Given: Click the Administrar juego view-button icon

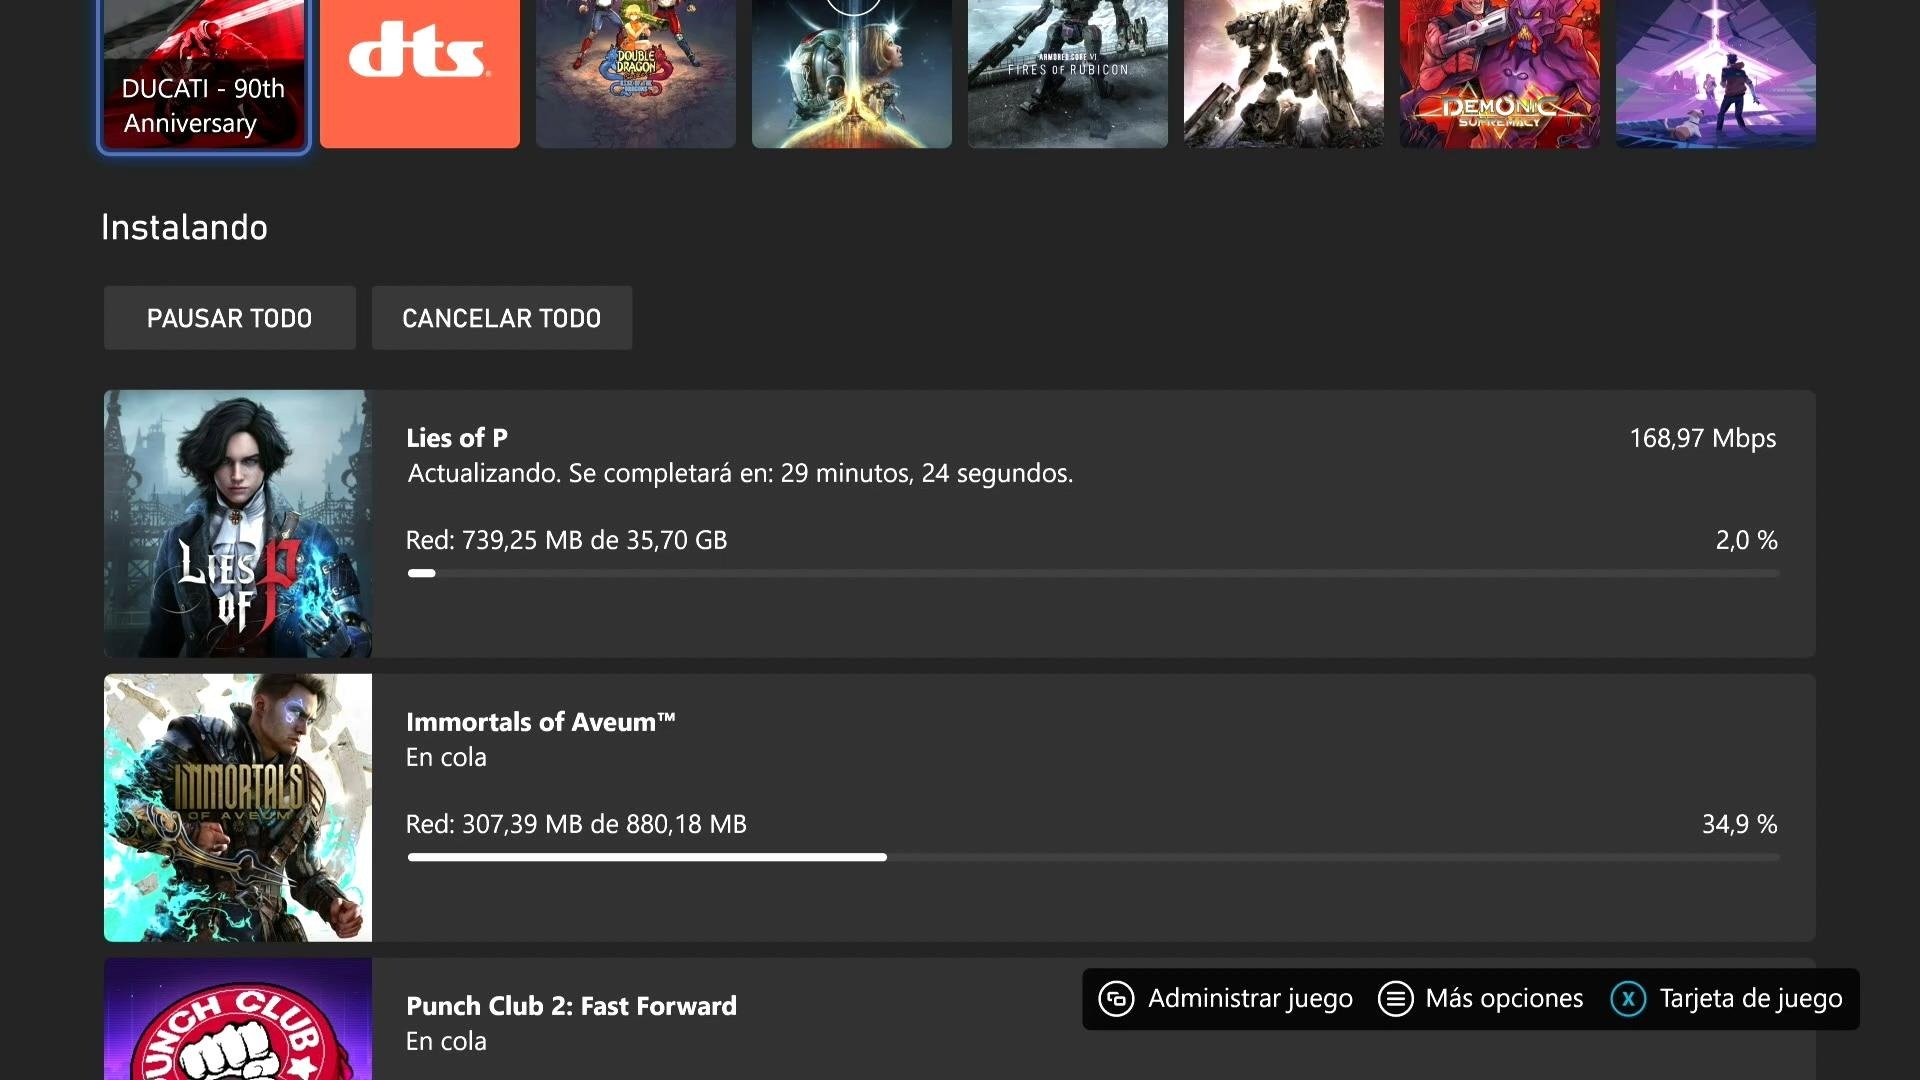Looking at the screenshot, I should pos(1116,999).
